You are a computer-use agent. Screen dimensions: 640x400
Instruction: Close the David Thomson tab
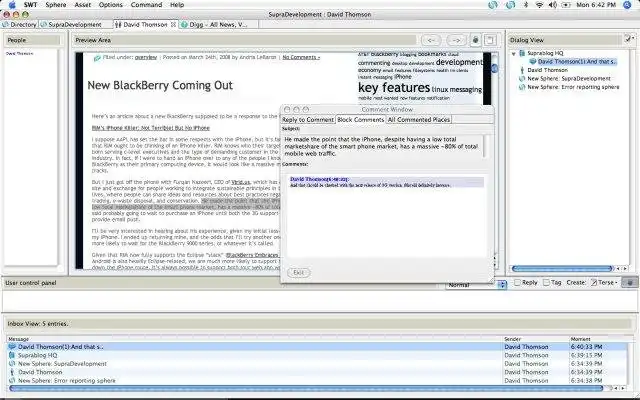(x=173, y=24)
